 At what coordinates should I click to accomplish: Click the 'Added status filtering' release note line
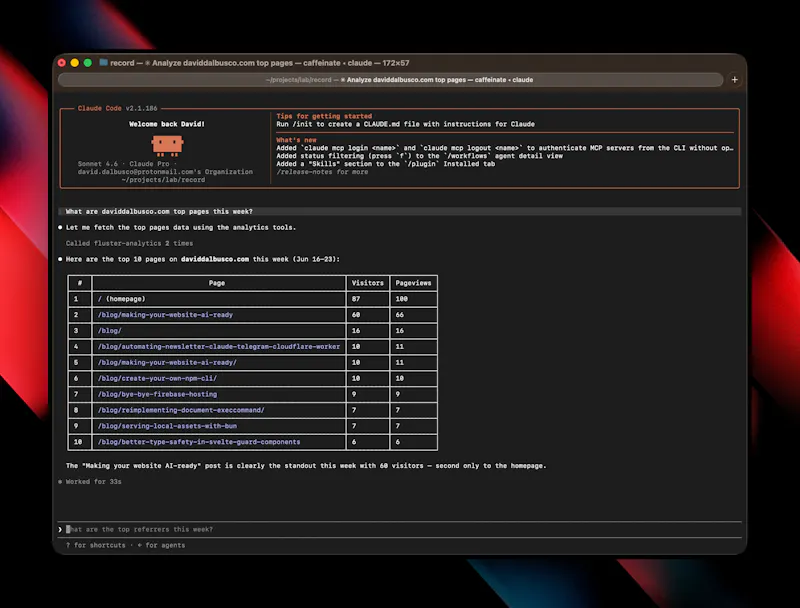(419, 156)
